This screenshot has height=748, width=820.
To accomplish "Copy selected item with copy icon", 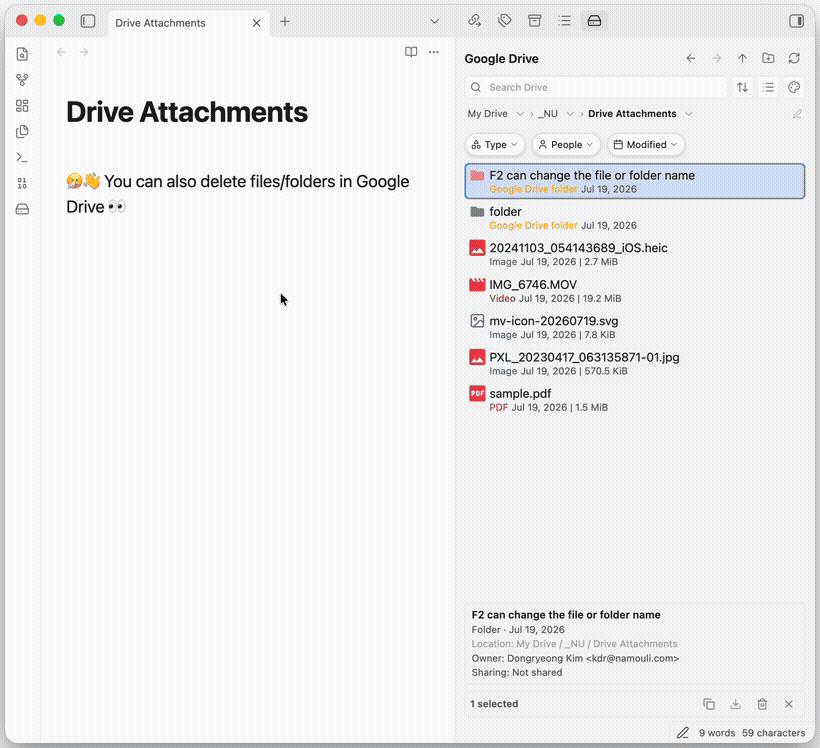I will click(709, 704).
